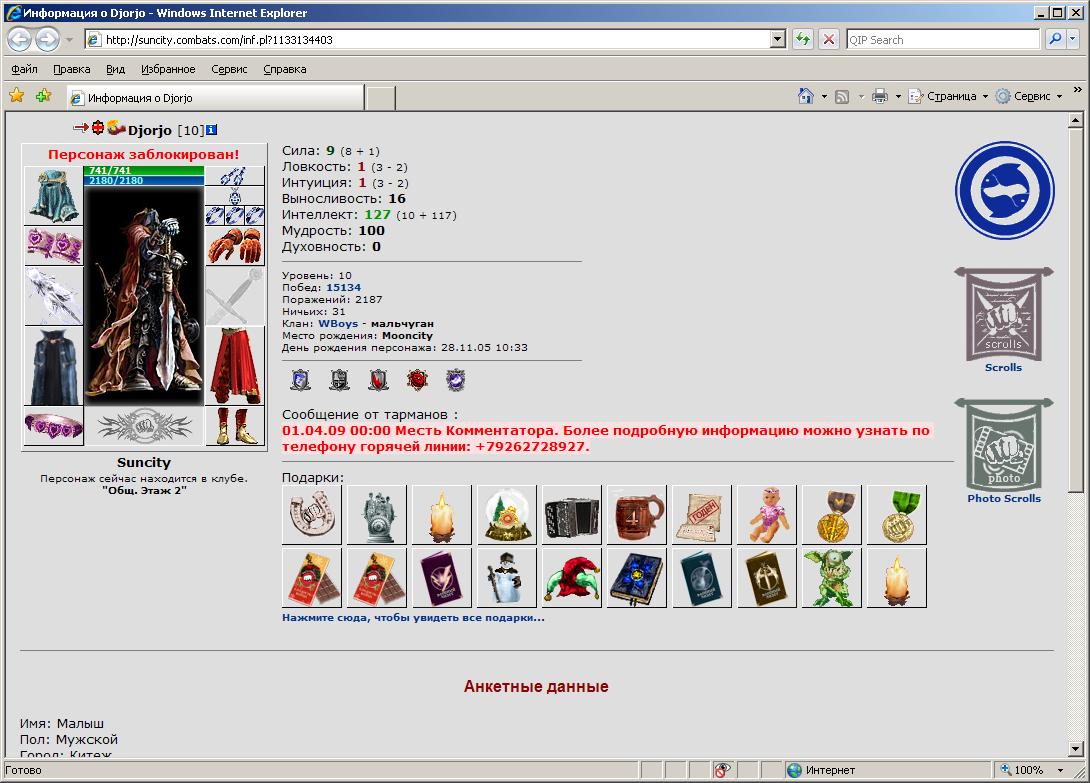Click the stamped document gift icon
1090x783 pixels.
pos(702,515)
